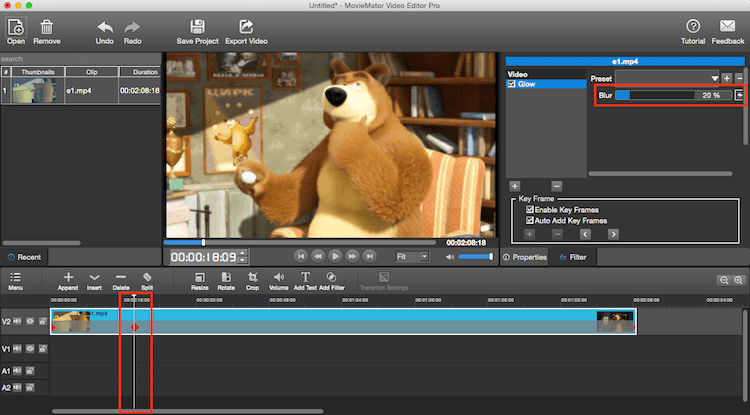Viewport: 750px width, 415px height.
Task: Hide the V2 track with its eye icon
Action: coord(30,321)
